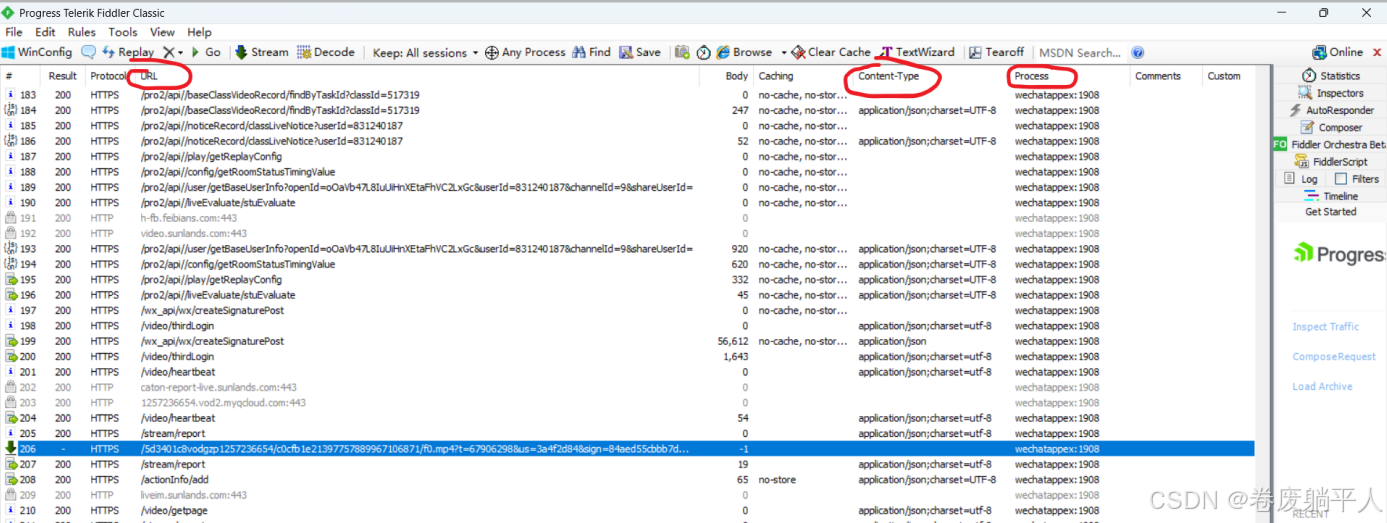
Task: Click the session list vertical scrollbar
Action: [1263, 295]
